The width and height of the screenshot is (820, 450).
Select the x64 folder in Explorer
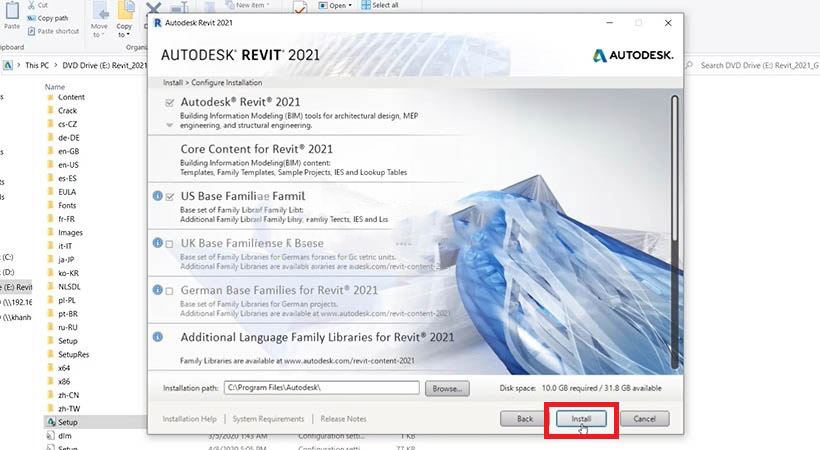pos(64,368)
